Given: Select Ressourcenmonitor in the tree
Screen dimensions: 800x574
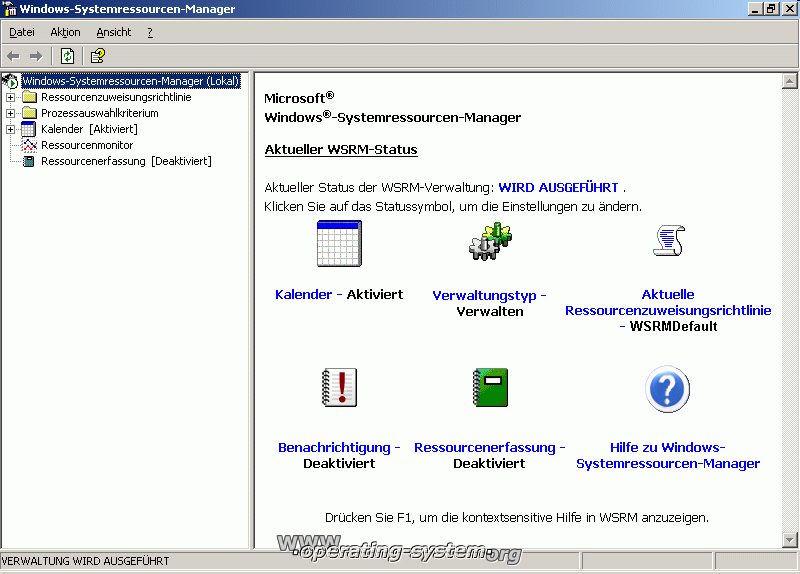Looking at the screenshot, I should (87, 145).
